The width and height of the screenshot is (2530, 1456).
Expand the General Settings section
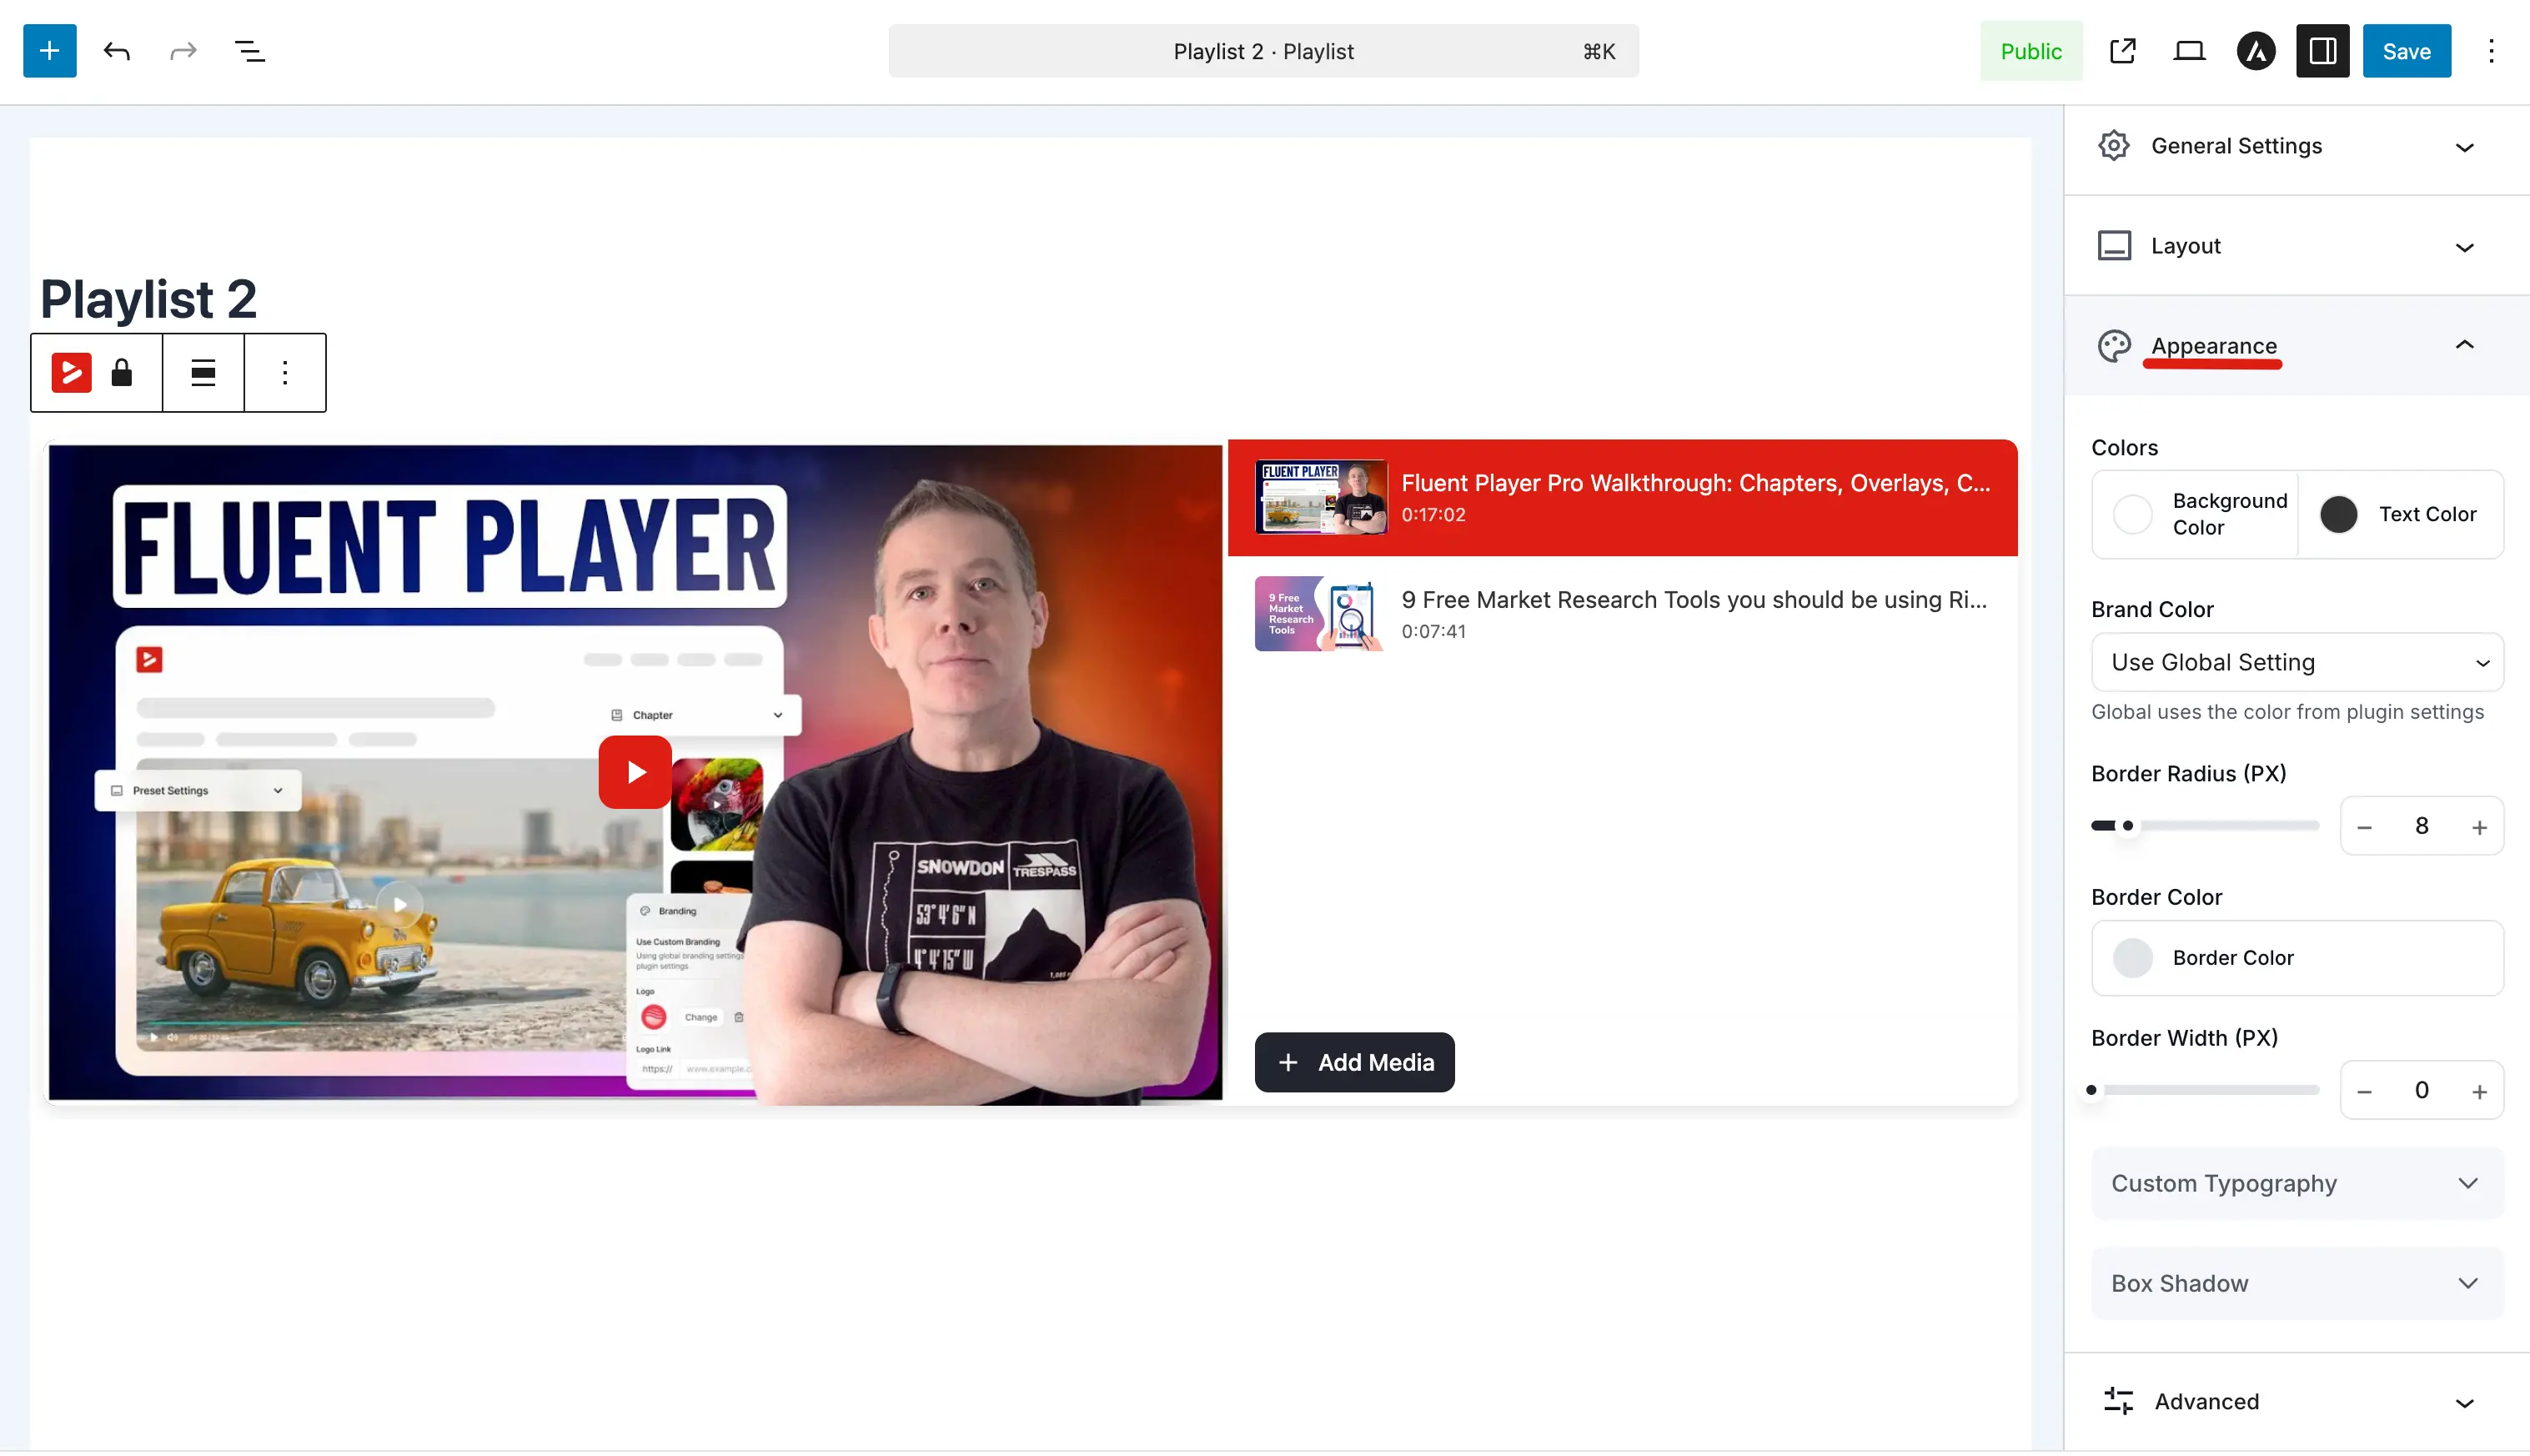click(2296, 146)
